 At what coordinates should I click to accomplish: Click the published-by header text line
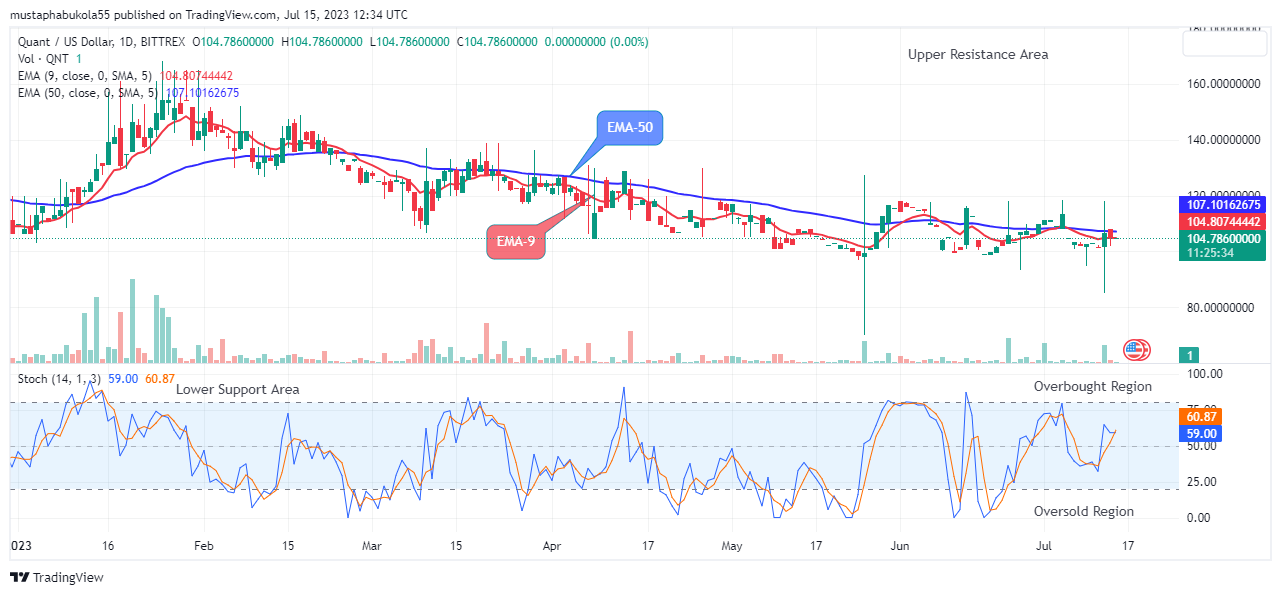[208, 15]
